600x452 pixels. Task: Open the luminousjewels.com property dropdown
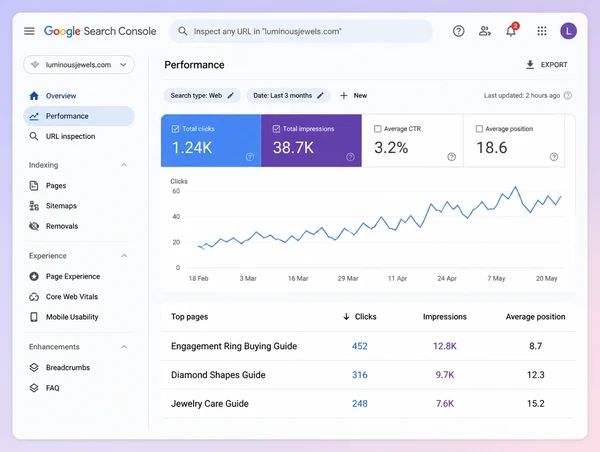[79, 65]
